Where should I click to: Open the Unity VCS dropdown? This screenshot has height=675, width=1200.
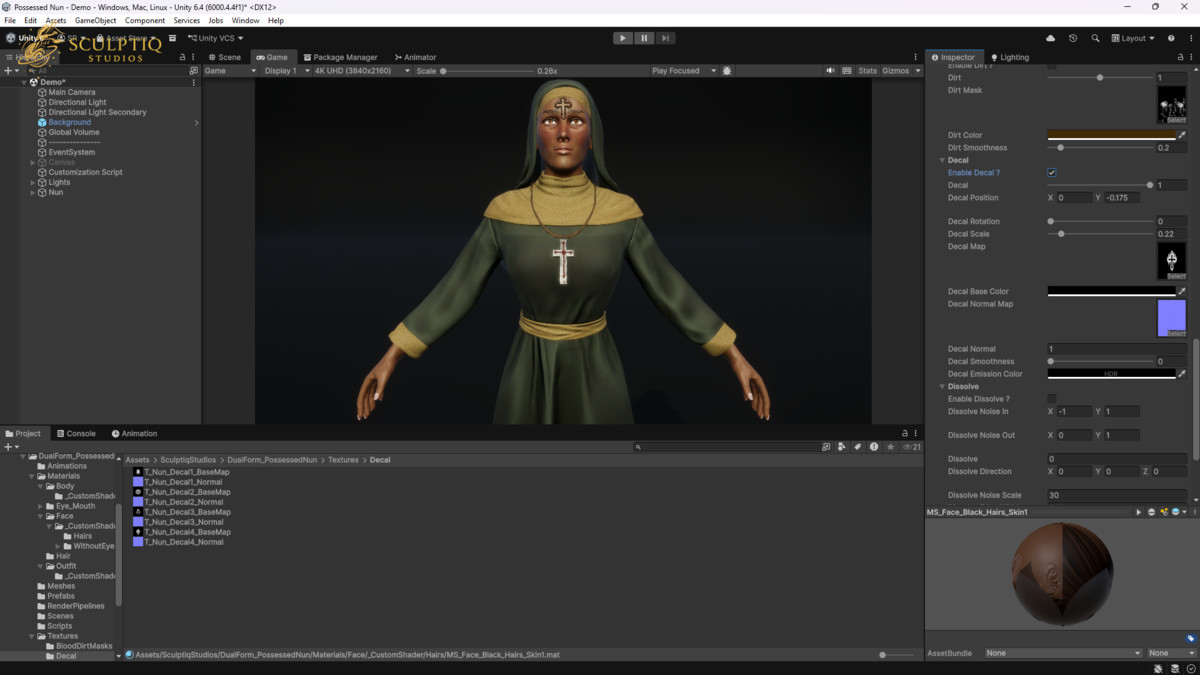[215, 38]
